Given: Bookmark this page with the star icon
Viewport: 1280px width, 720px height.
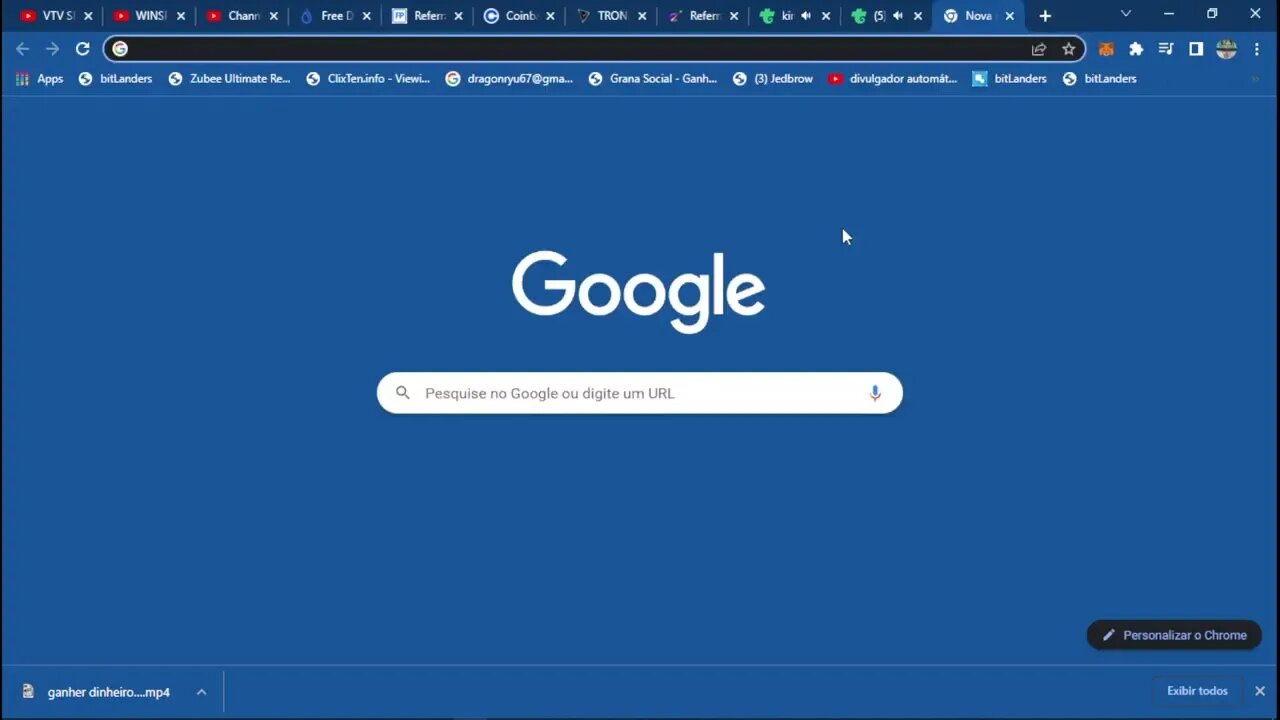Looking at the screenshot, I should 1068,49.
